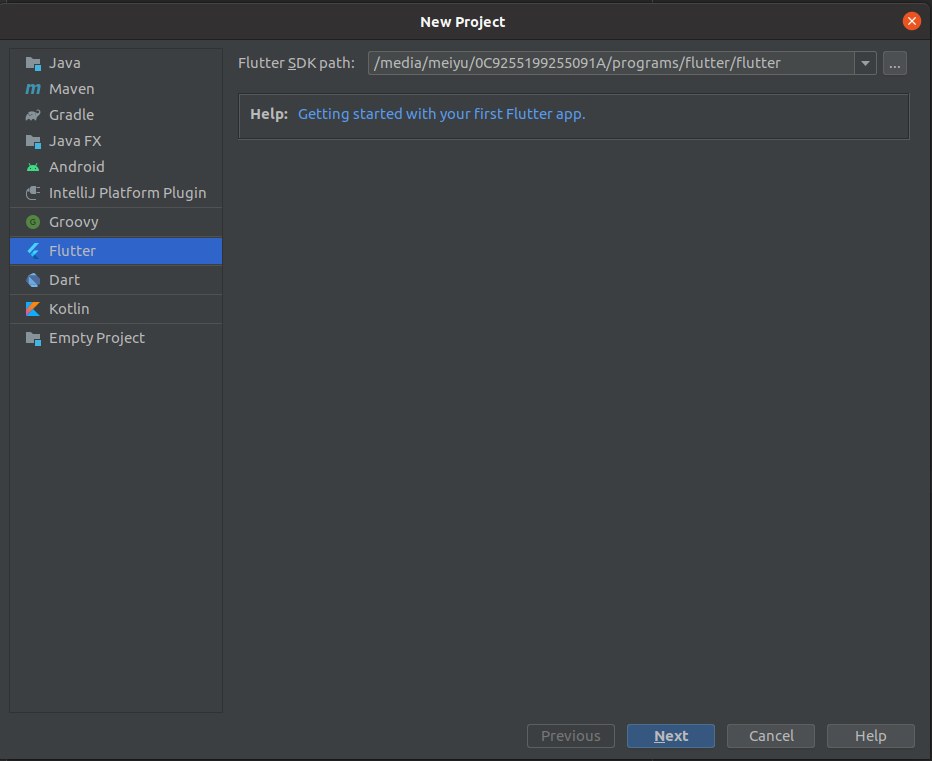
Task: Cancel the new project dialog
Action: click(770, 735)
